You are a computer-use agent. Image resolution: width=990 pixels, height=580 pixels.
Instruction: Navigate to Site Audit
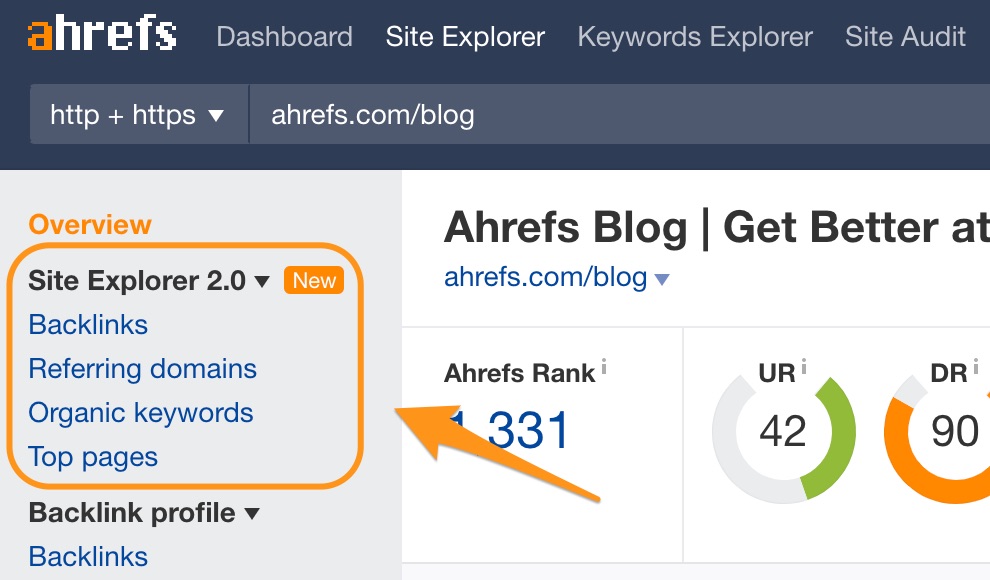click(905, 38)
